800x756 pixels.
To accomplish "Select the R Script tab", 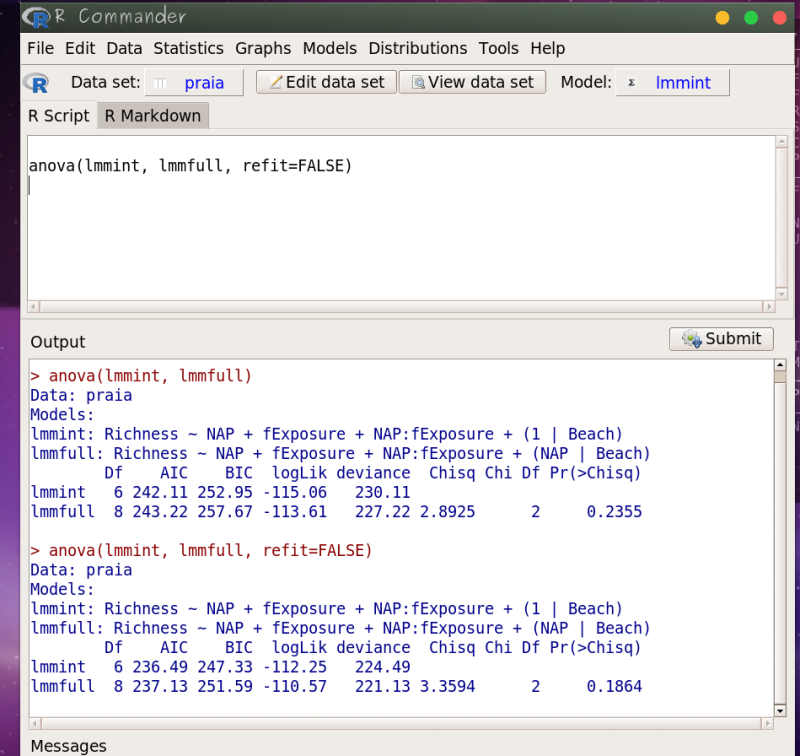I will click(59, 116).
